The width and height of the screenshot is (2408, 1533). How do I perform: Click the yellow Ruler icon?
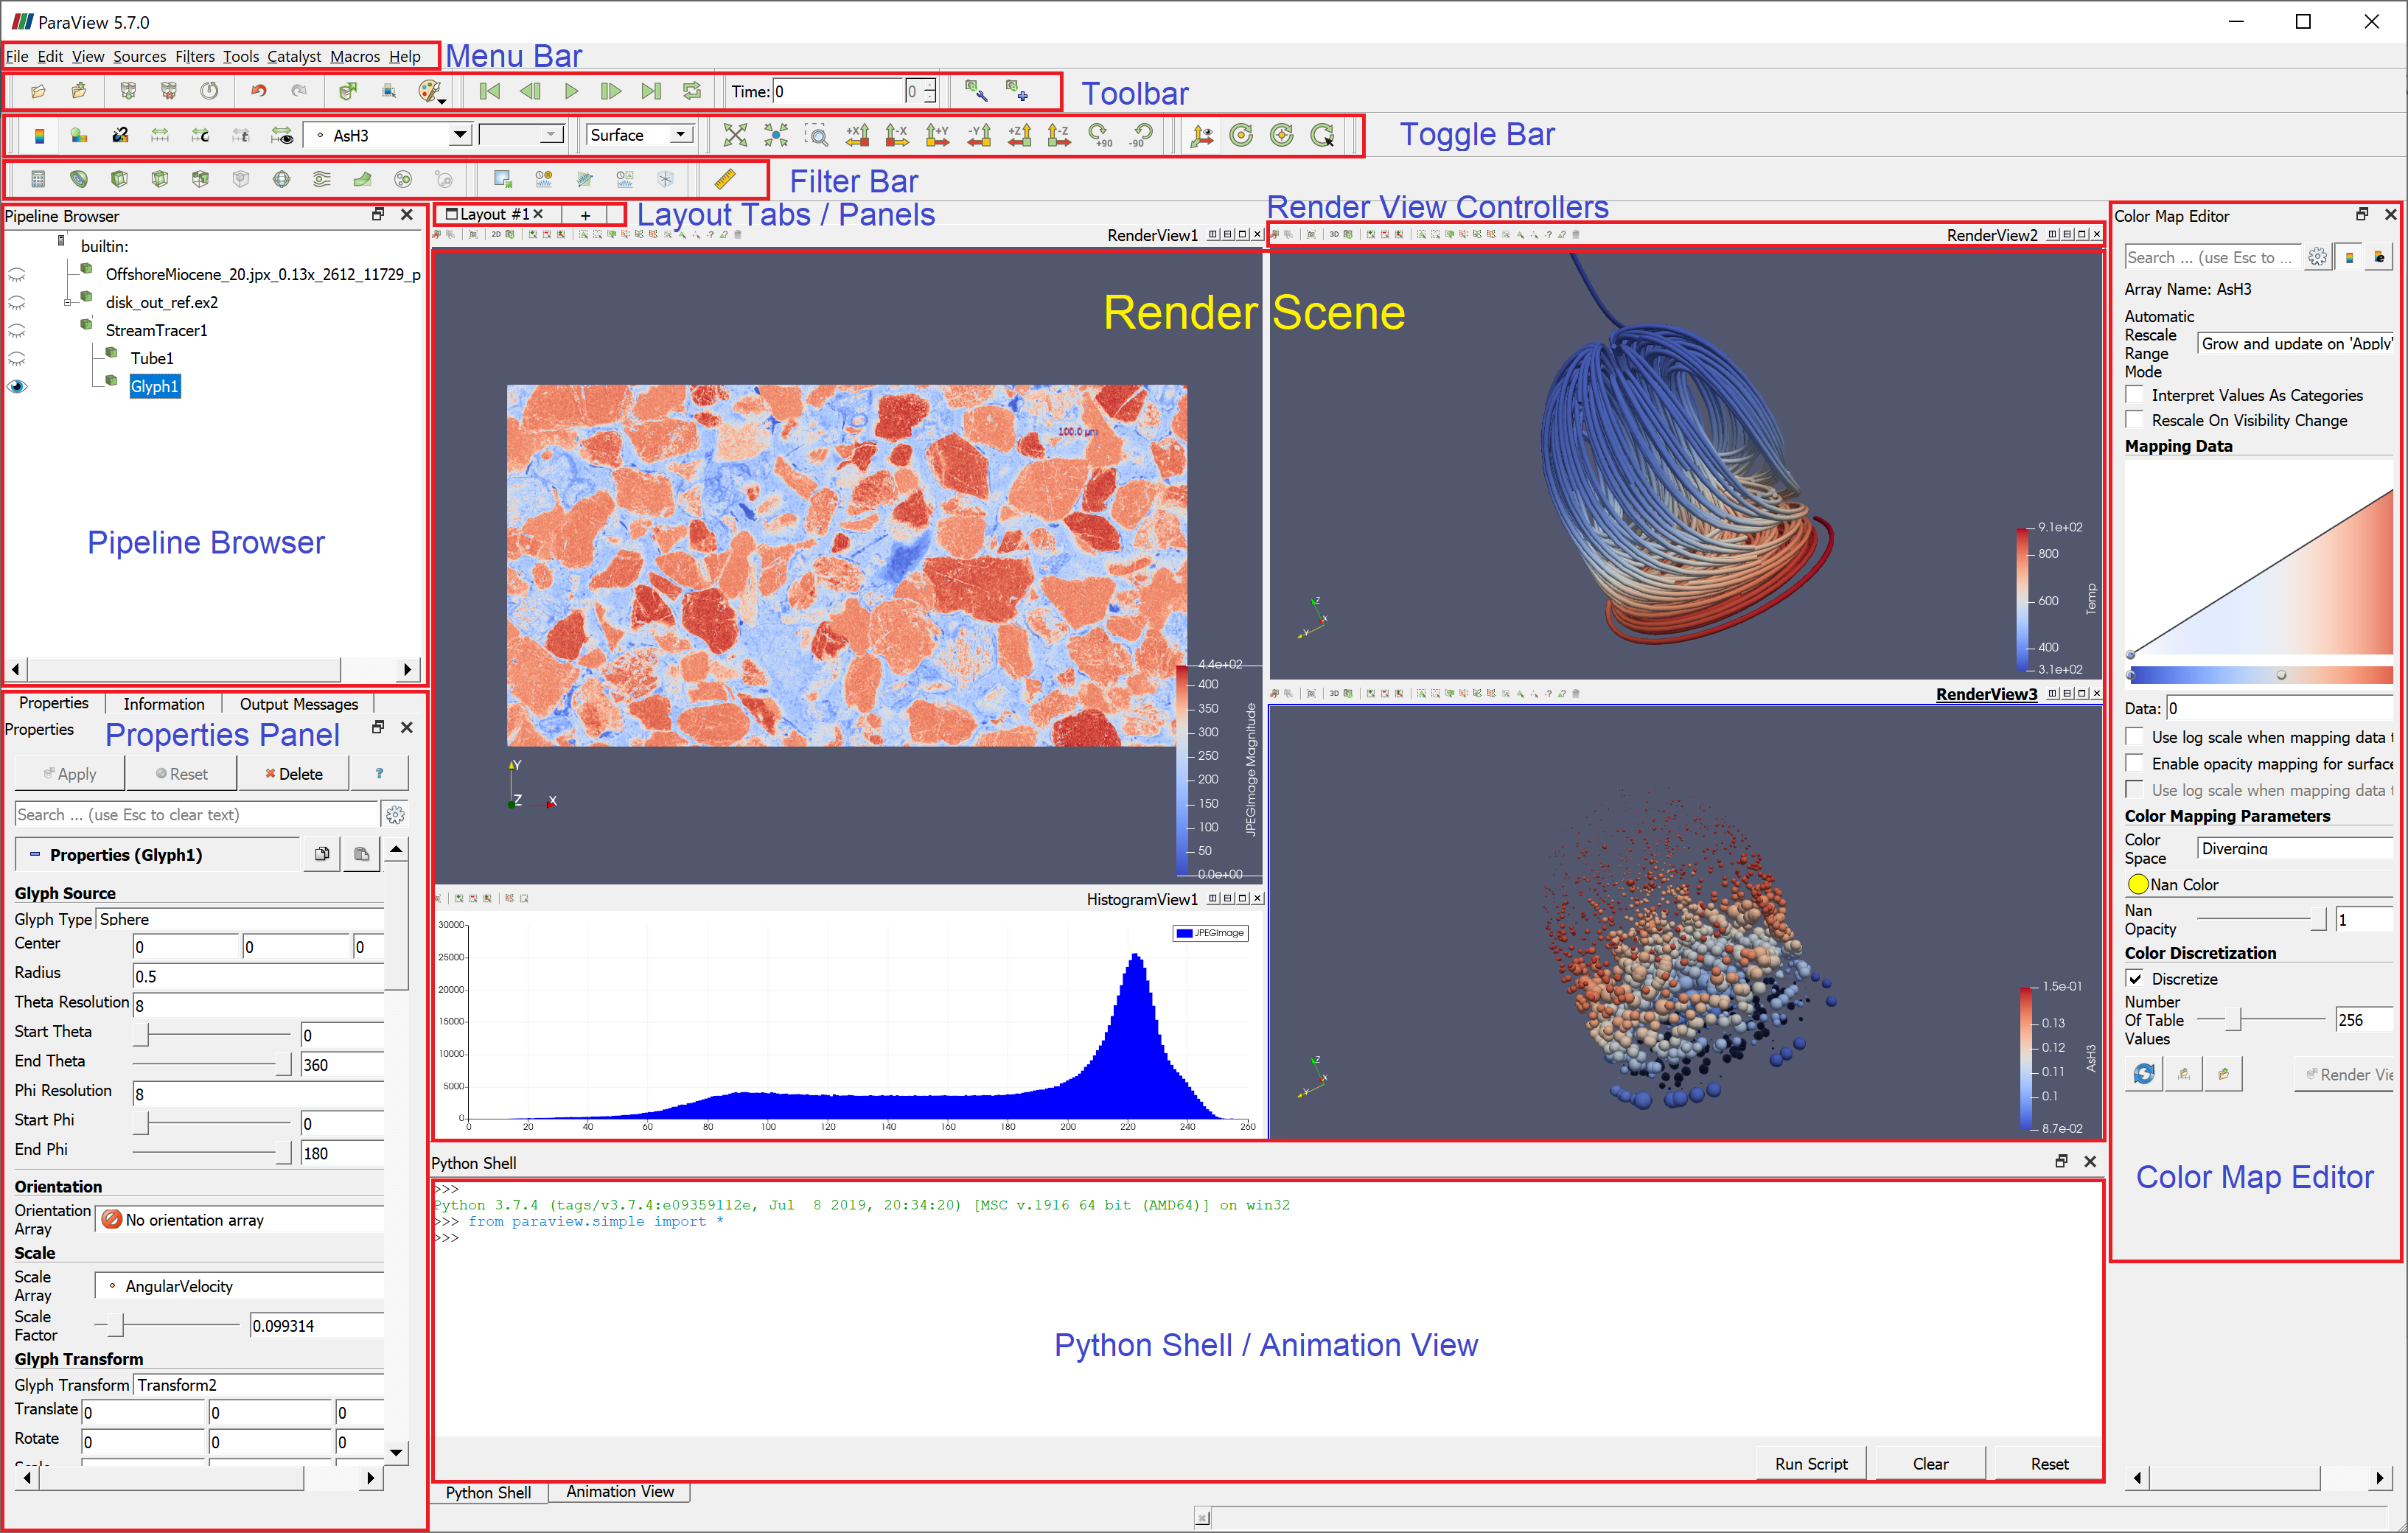[x=725, y=179]
